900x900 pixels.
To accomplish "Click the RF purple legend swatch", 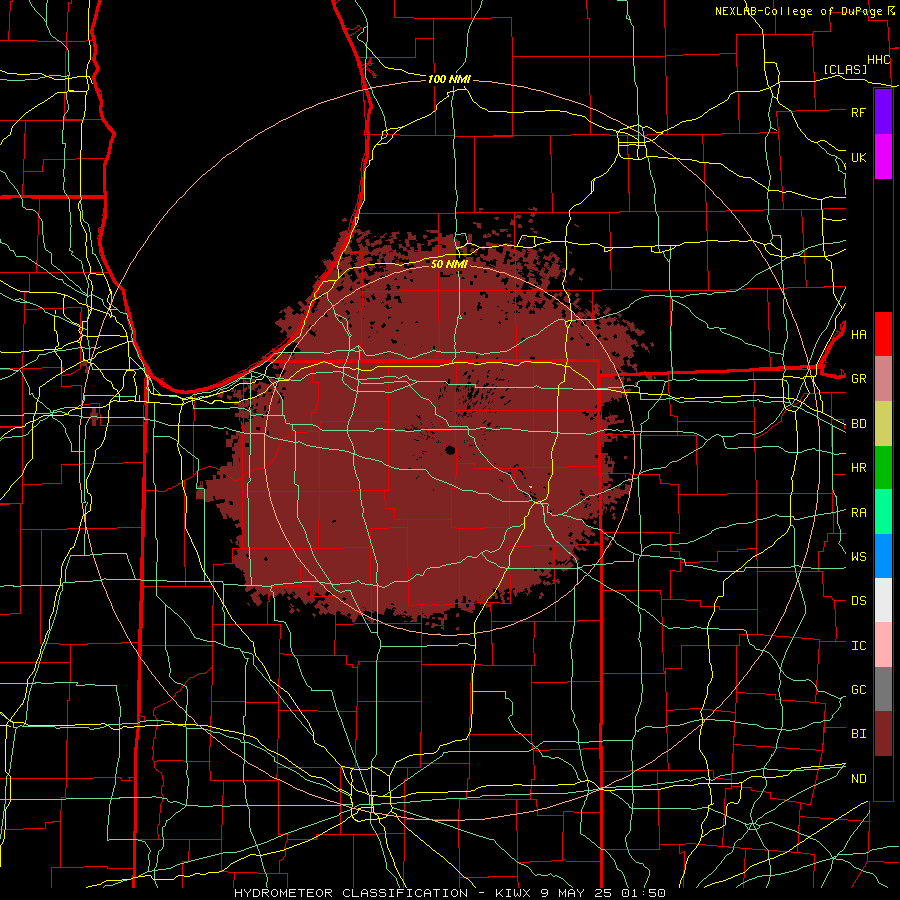I will point(883,112).
